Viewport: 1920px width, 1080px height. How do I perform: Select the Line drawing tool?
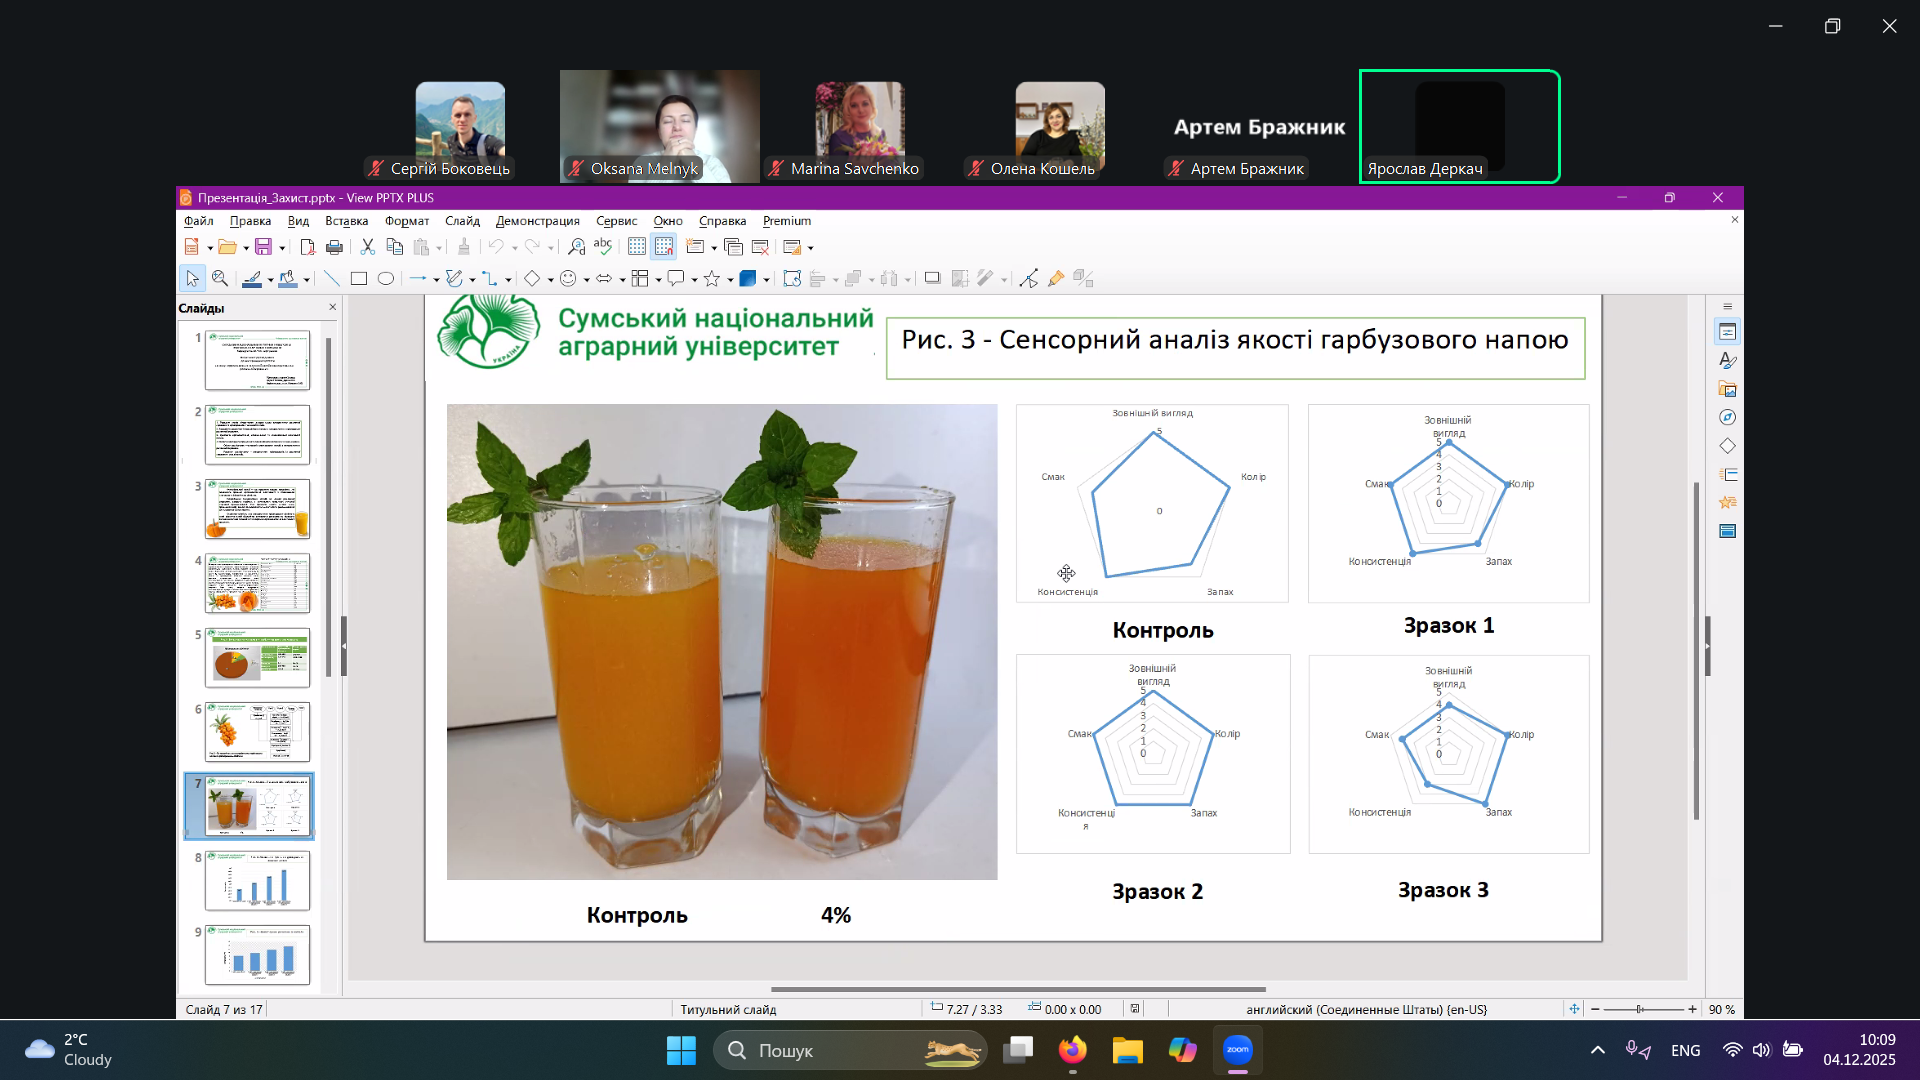tap(332, 279)
